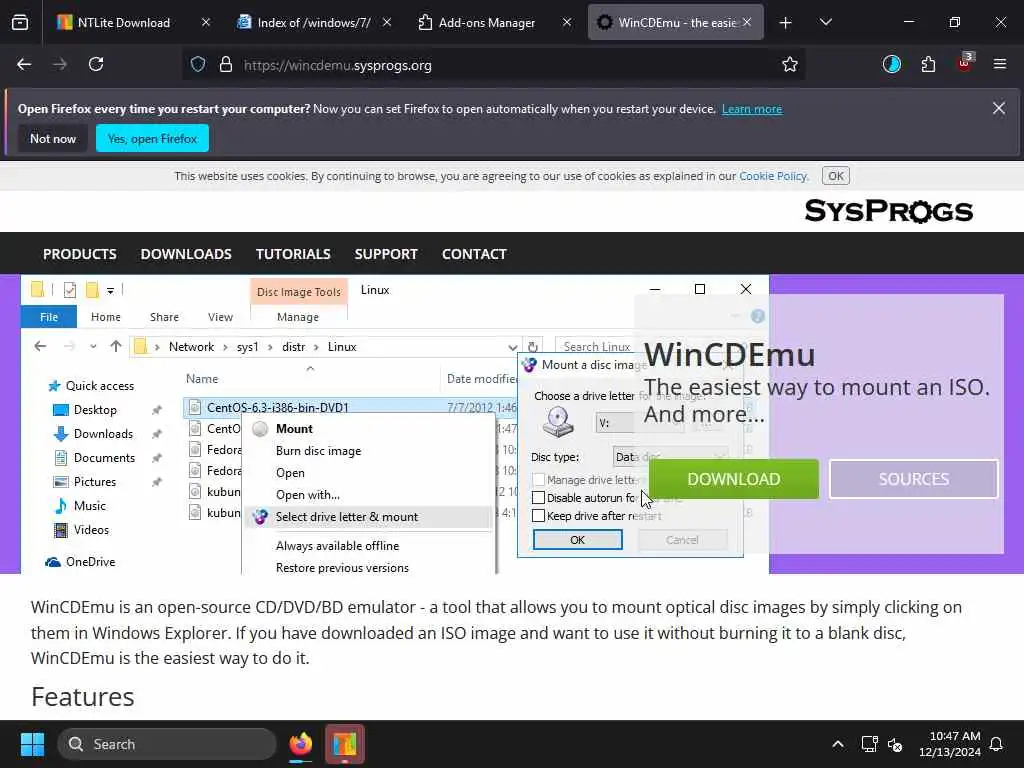Bookmark this page with the star icon
Viewport: 1024px width, 768px height.
point(790,65)
